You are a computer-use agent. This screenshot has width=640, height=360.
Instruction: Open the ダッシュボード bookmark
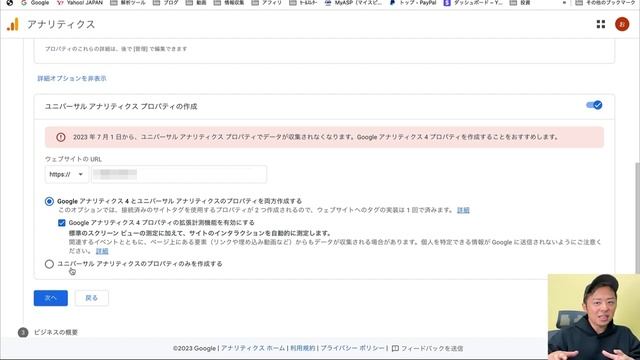coord(473,2)
